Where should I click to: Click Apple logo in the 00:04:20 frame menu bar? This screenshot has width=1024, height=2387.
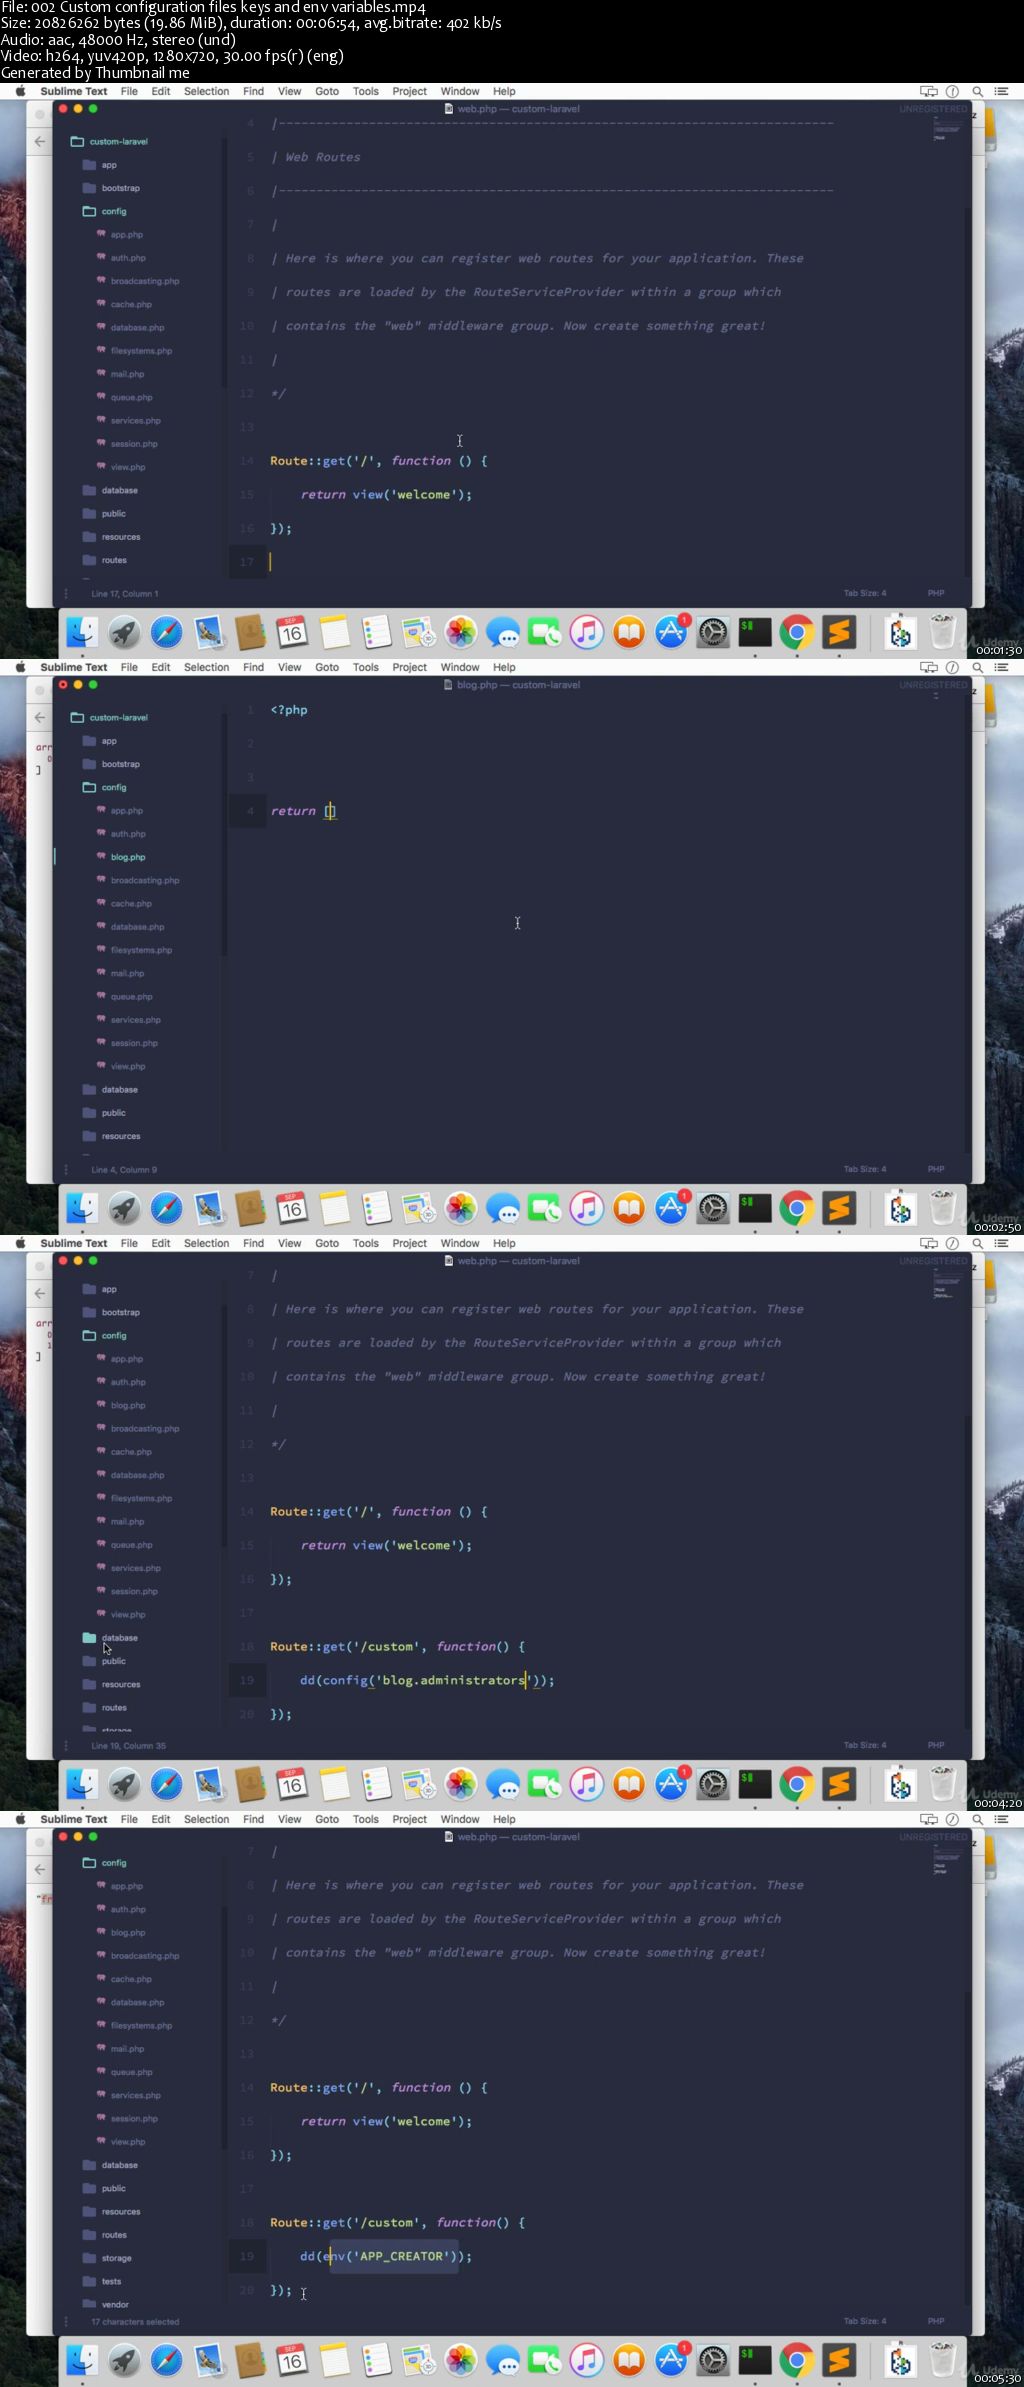coord(20,1243)
